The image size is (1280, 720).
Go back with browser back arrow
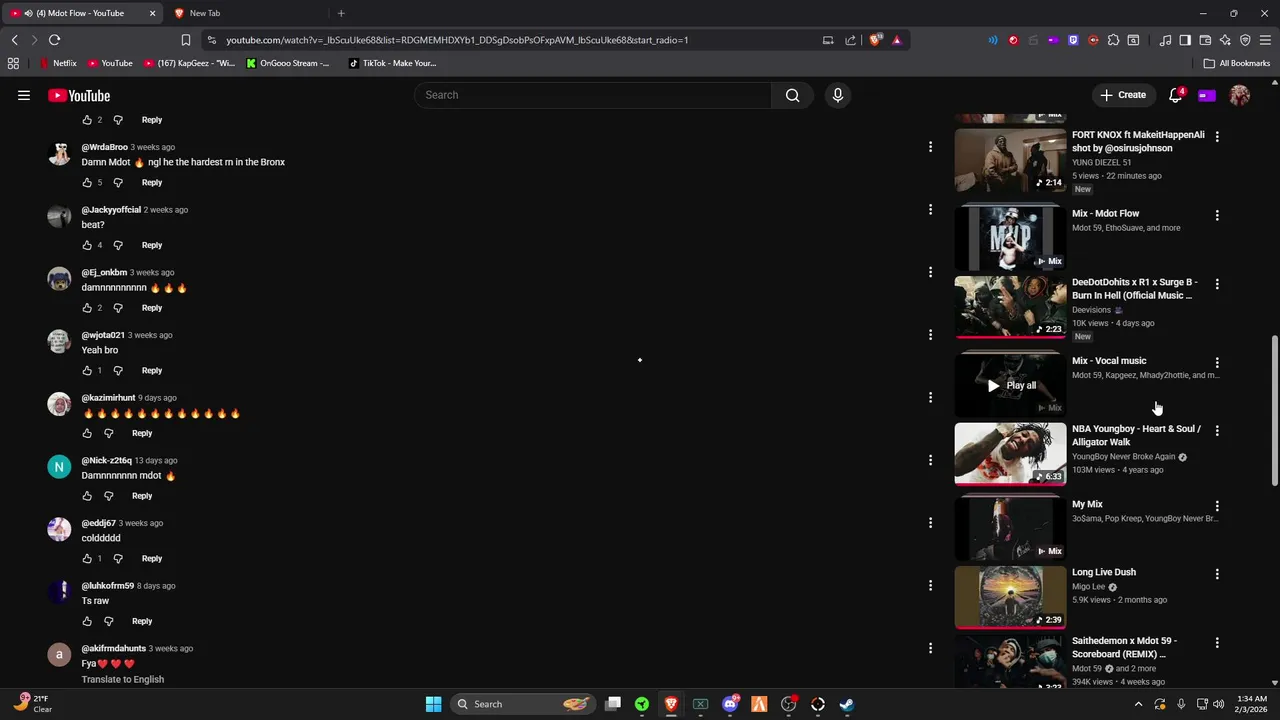(x=14, y=40)
